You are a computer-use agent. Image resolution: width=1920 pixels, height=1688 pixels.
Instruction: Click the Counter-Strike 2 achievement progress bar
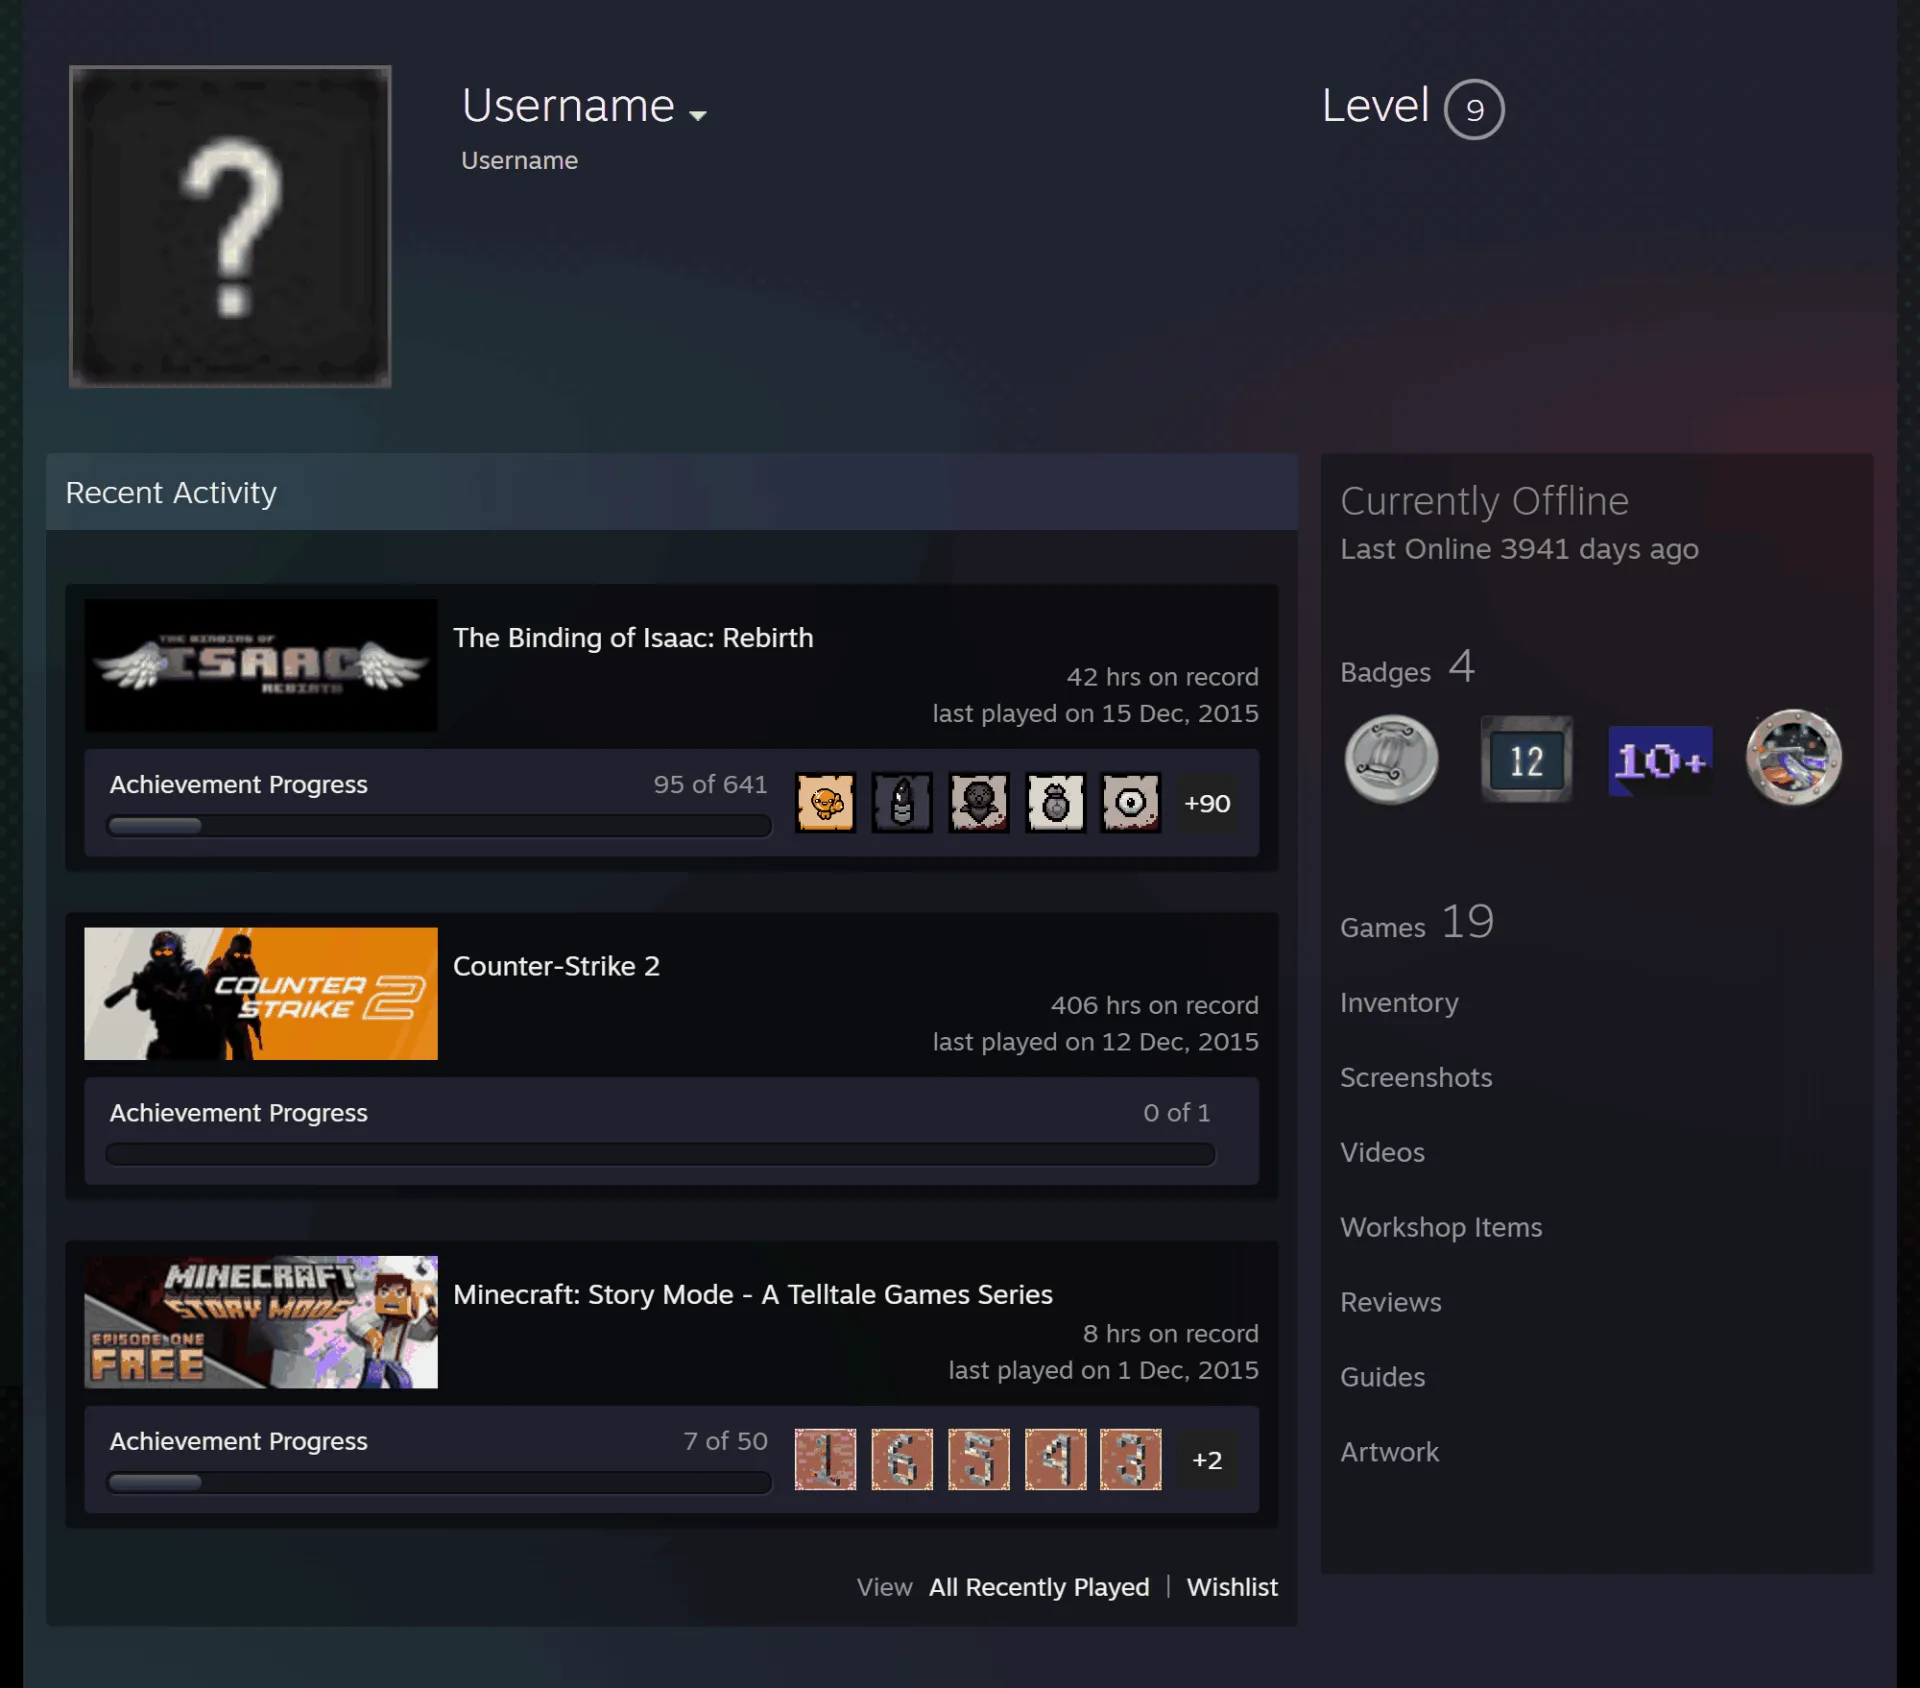[x=660, y=1154]
